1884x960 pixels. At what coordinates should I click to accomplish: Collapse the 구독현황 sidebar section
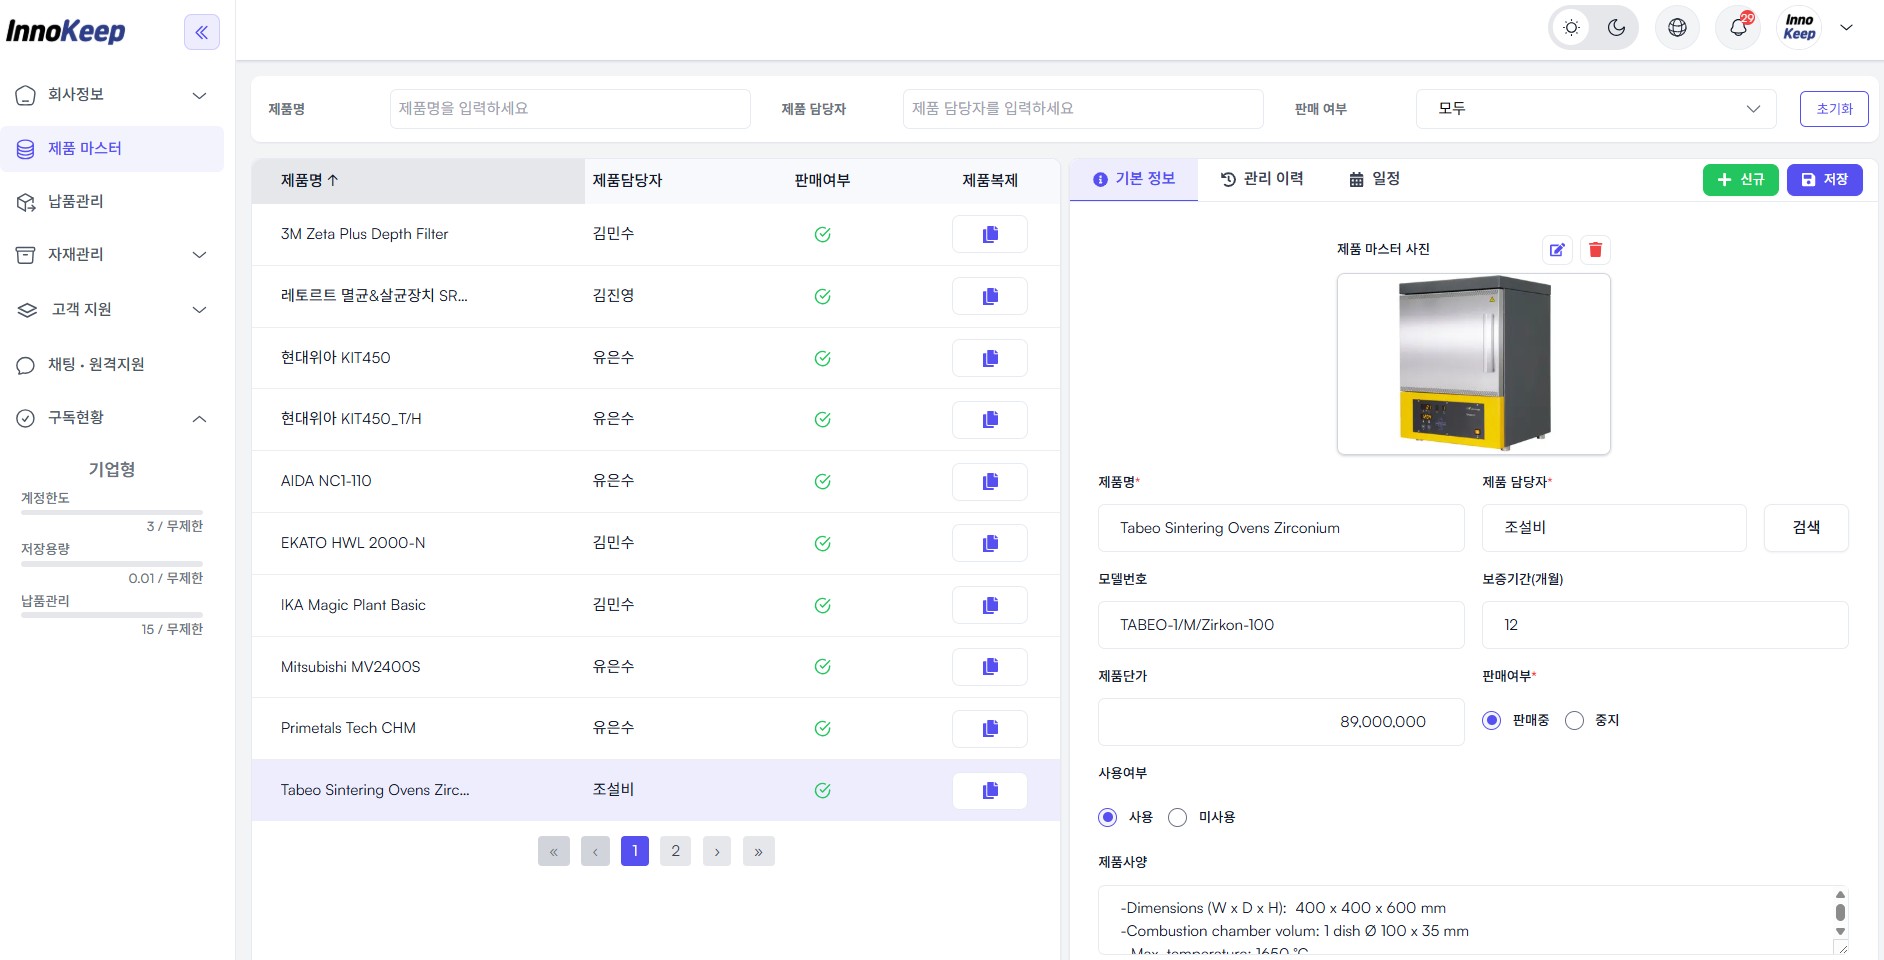77,418
